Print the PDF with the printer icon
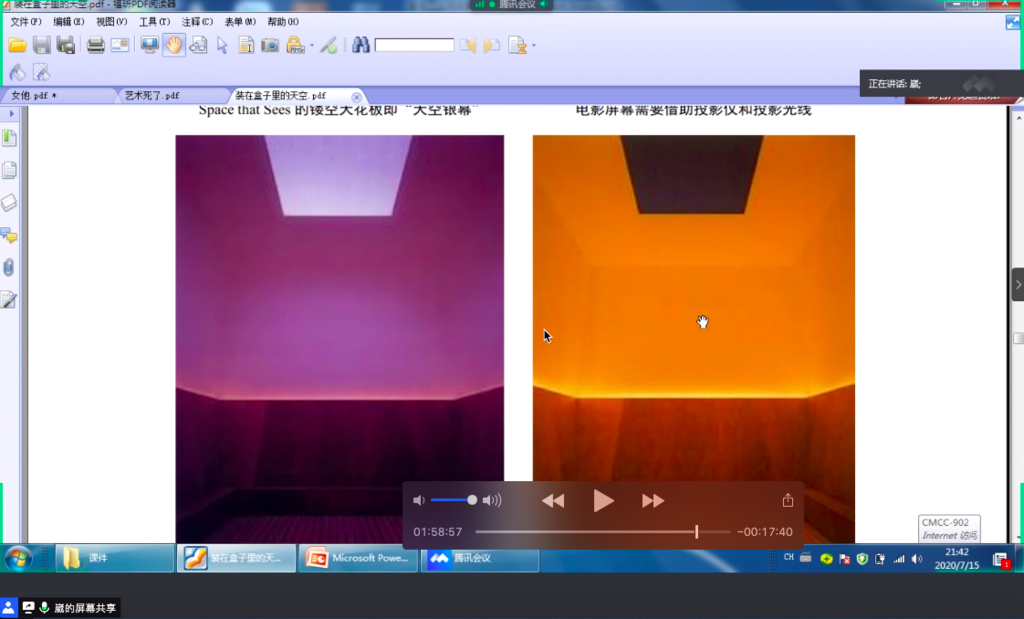This screenshot has width=1024, height=619. click(x=96, y=45)
